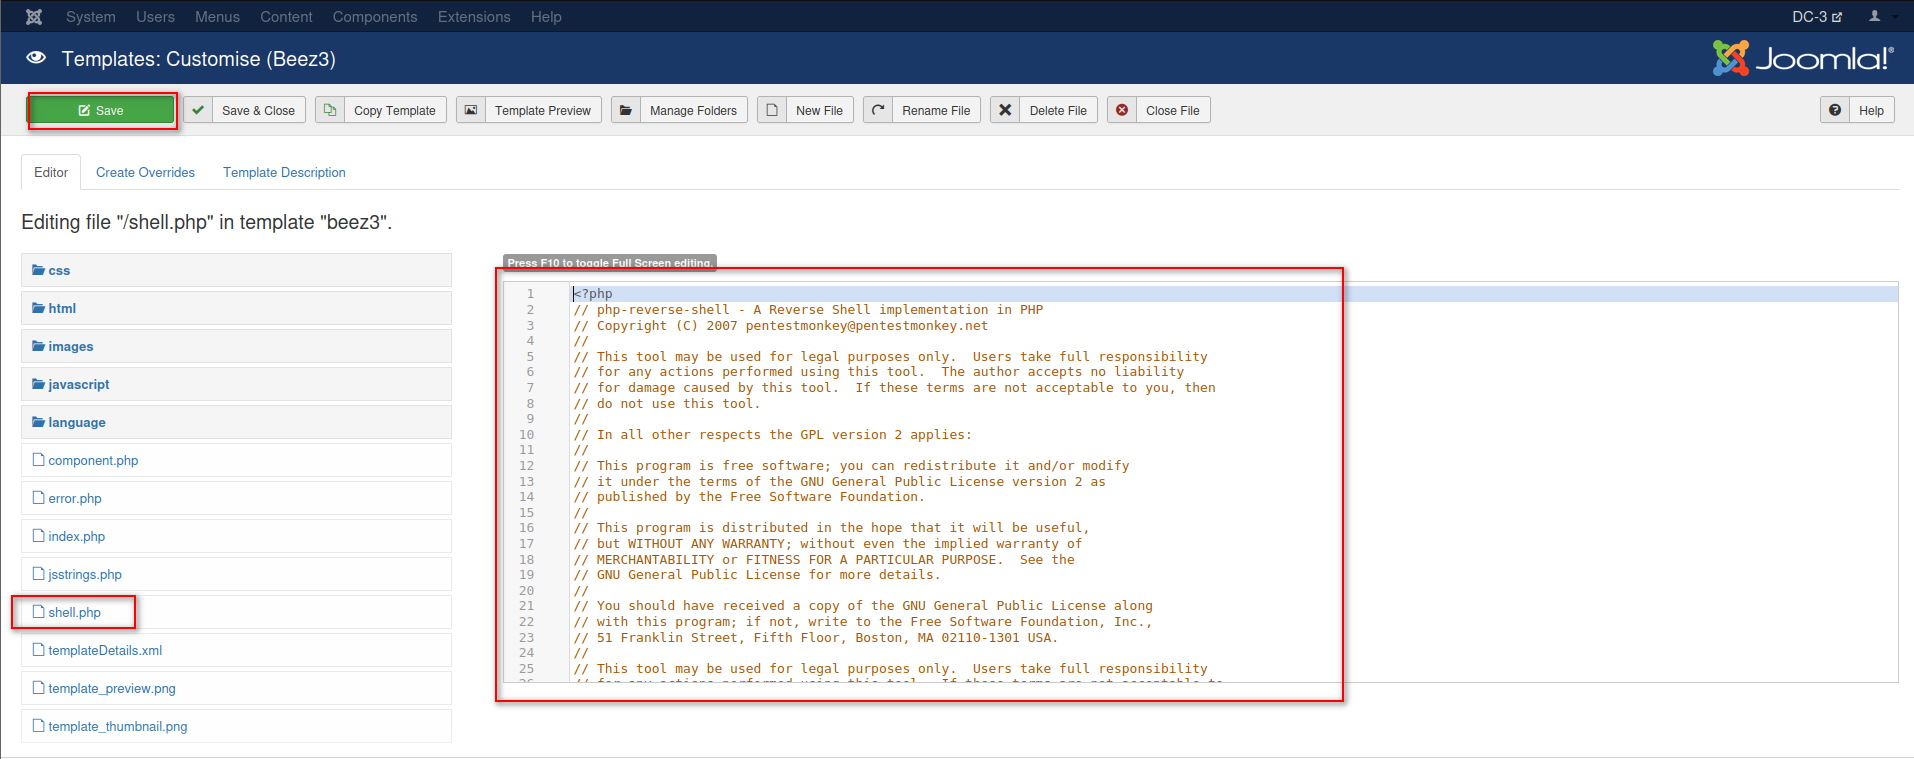
Task: Open the Users menu
Action: [155, 17]
